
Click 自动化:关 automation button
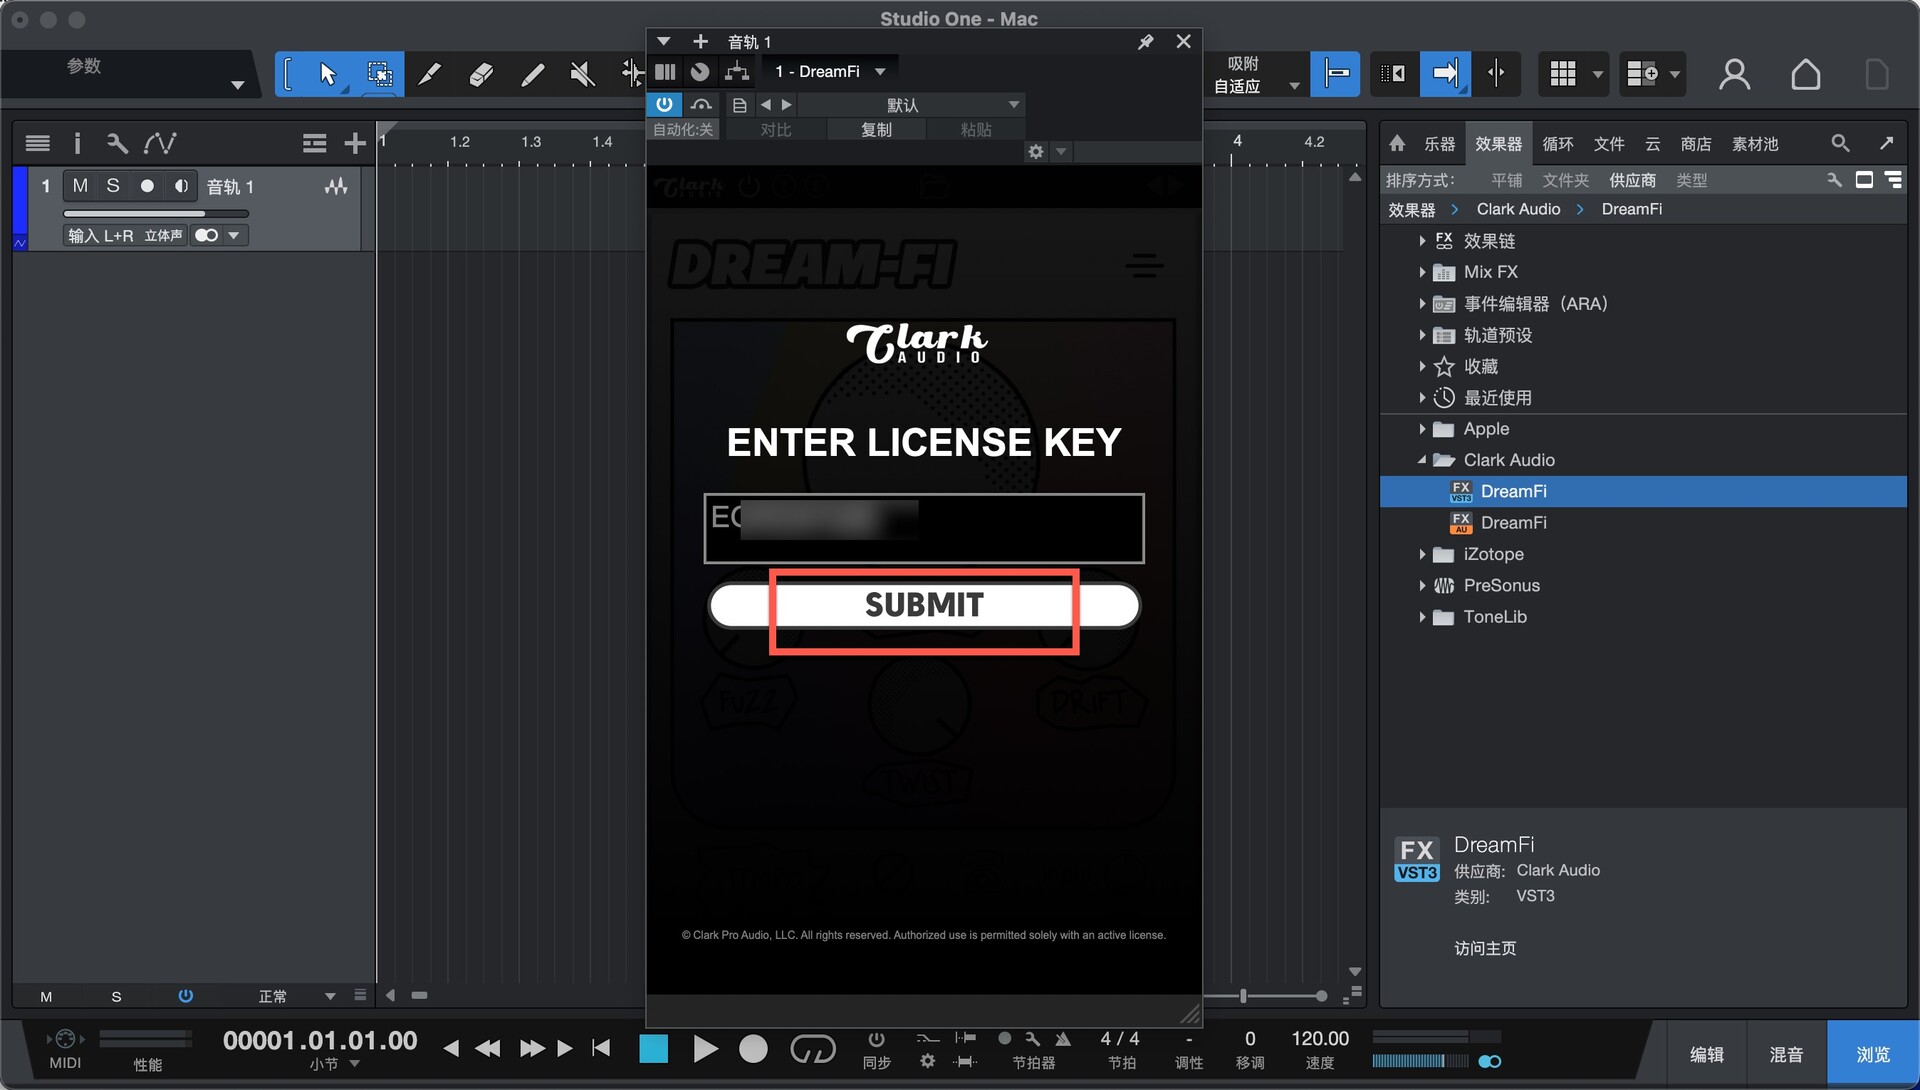coord(683,130)
